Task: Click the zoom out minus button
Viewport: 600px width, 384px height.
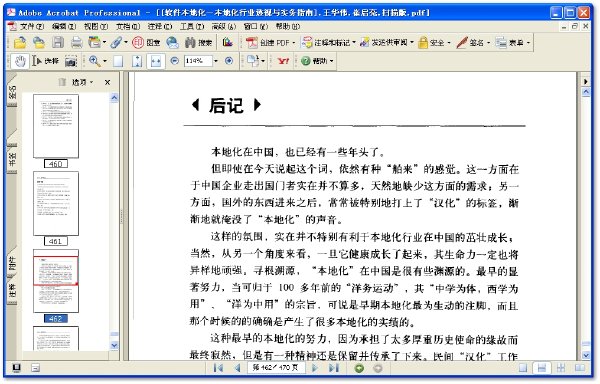Action: [174, 61]
